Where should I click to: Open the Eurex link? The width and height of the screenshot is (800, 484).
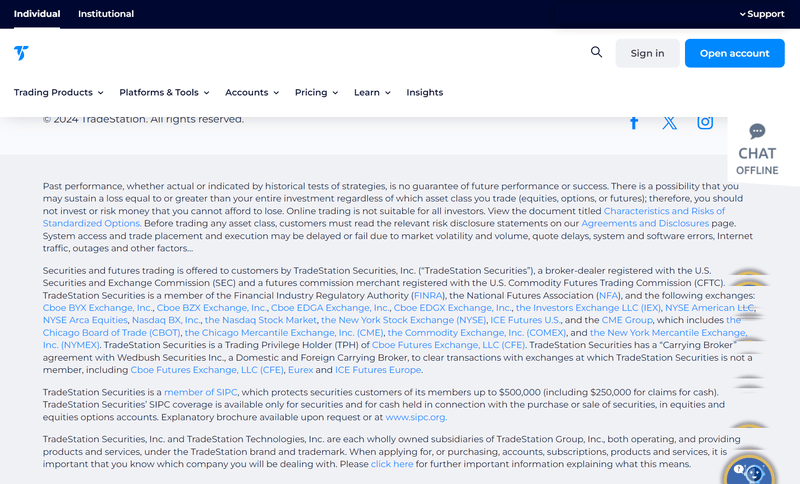click(301, 370)
